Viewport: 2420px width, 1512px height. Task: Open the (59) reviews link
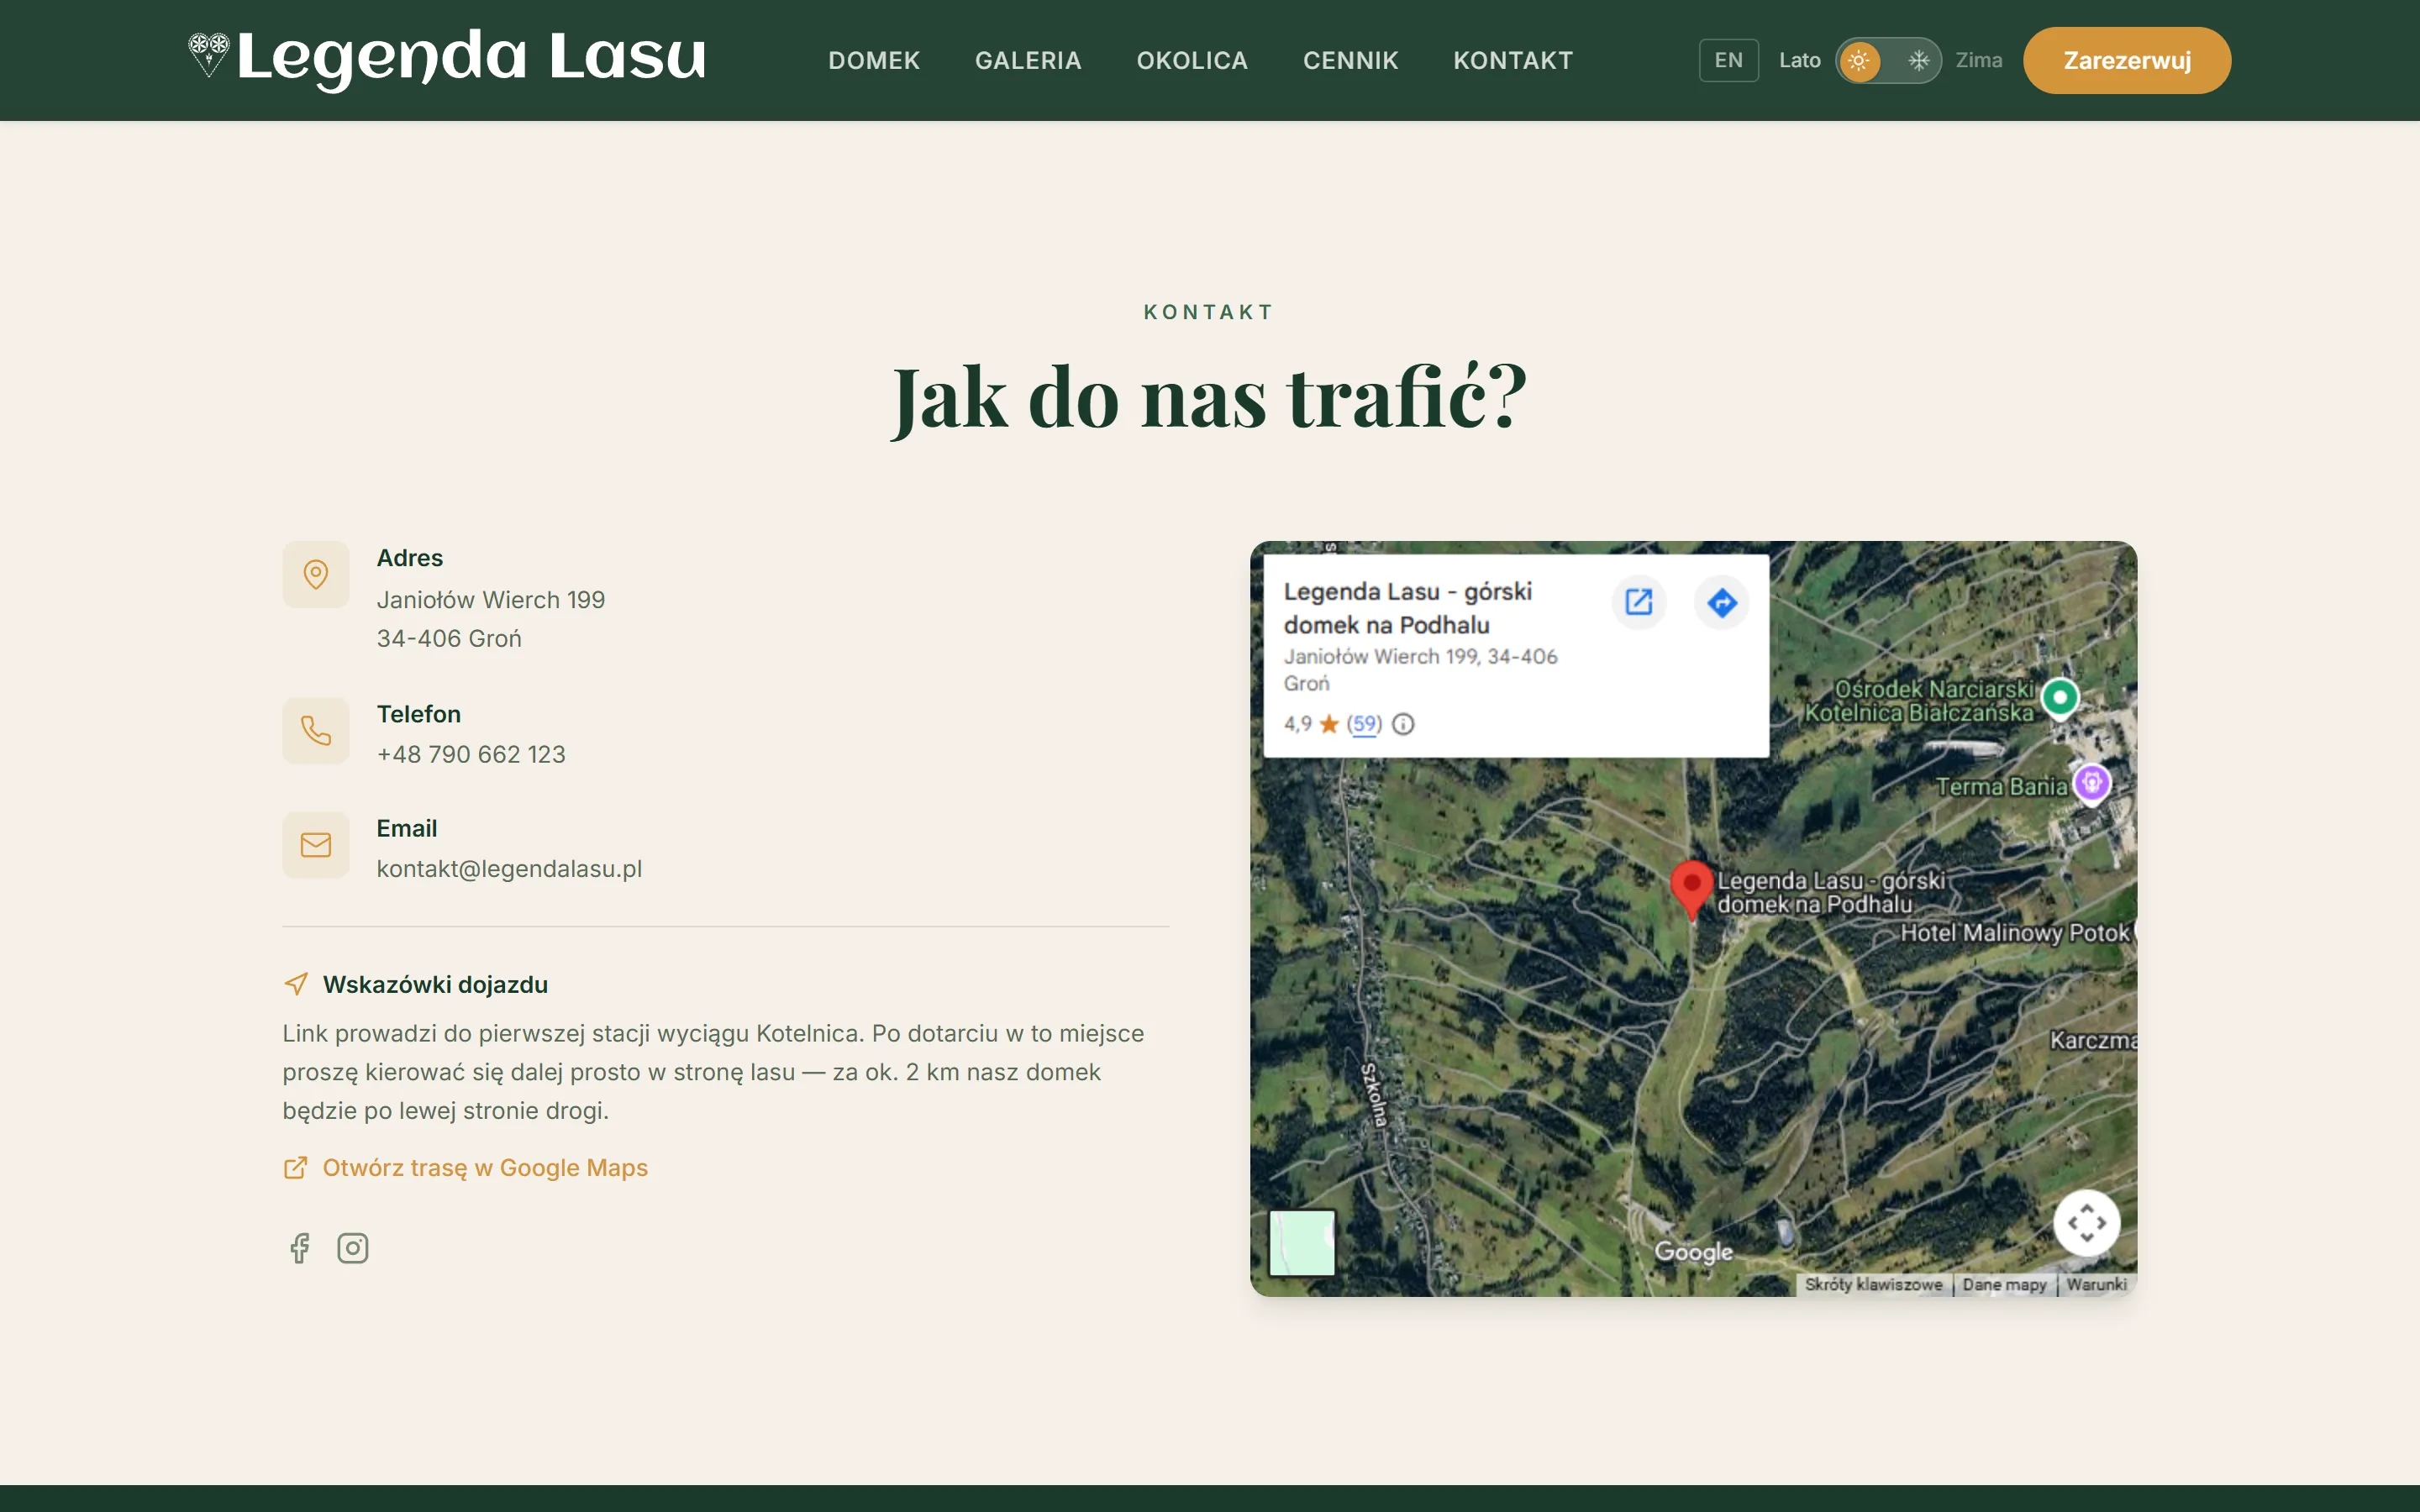[x=1364, y=723]
